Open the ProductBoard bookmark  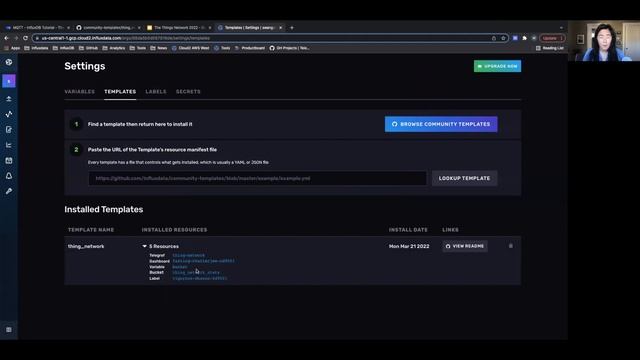tap(249, 48)
